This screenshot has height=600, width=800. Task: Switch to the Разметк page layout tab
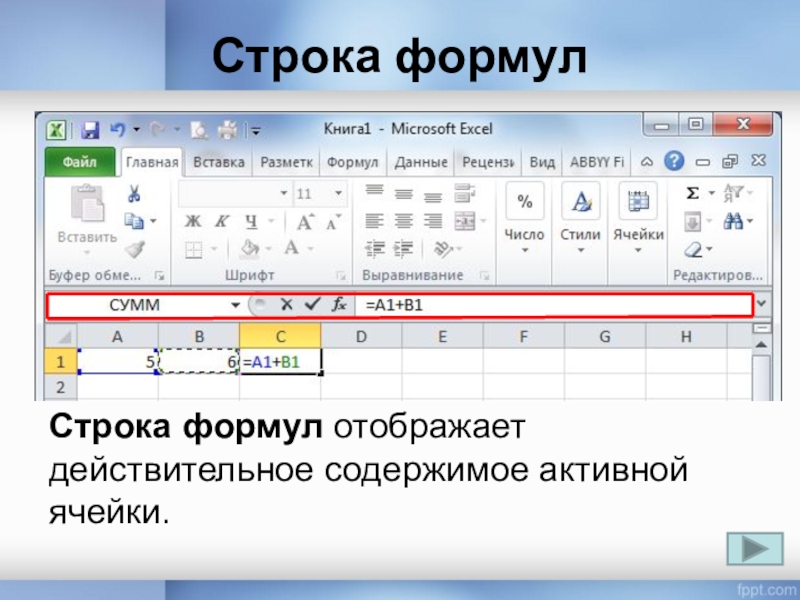286,162
